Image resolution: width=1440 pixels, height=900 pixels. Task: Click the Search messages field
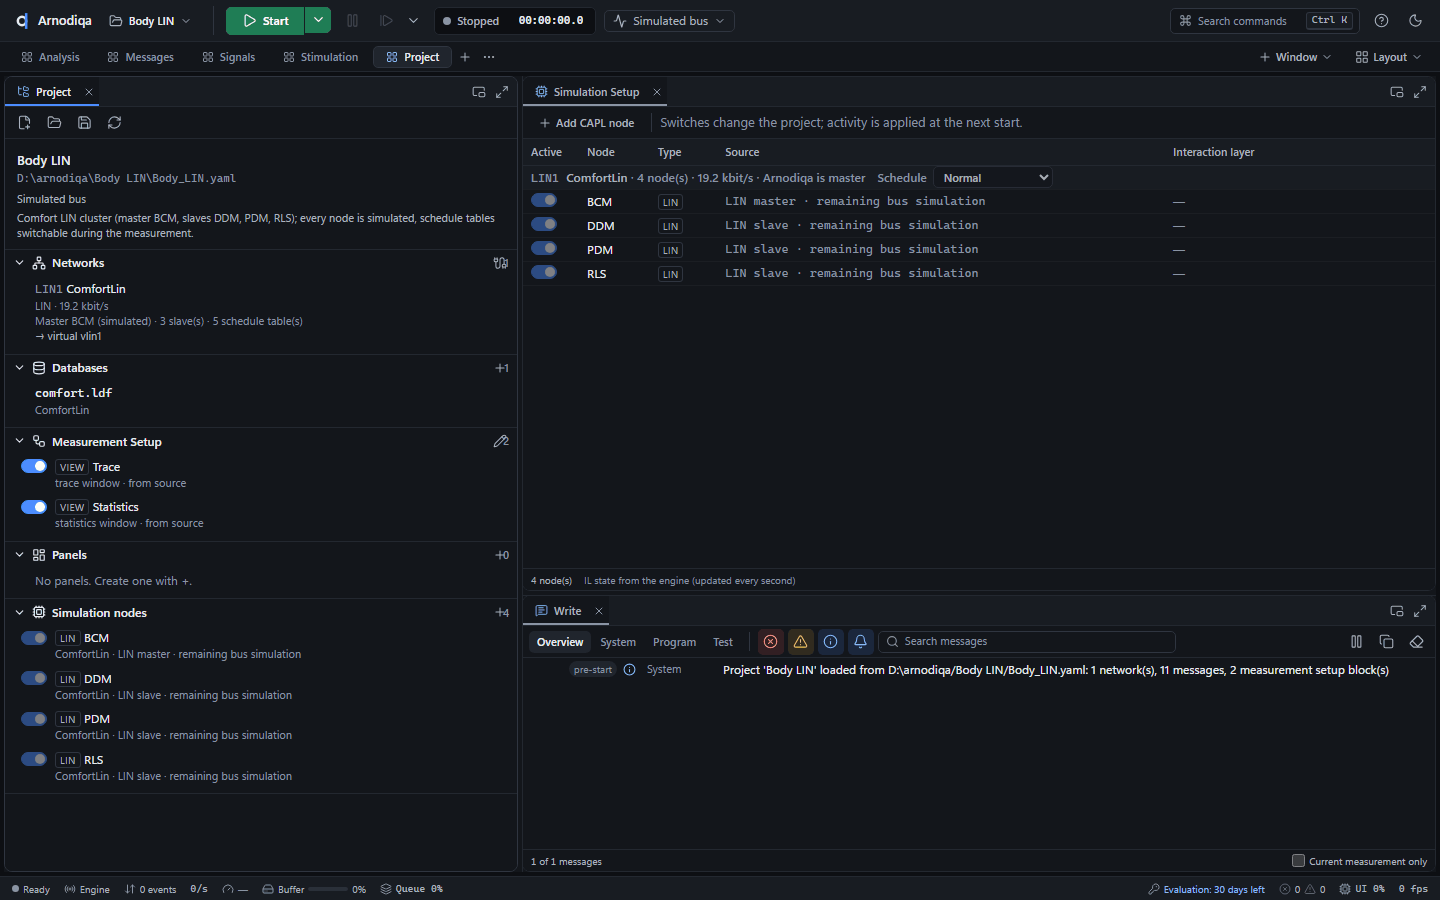pos(1027,642)
